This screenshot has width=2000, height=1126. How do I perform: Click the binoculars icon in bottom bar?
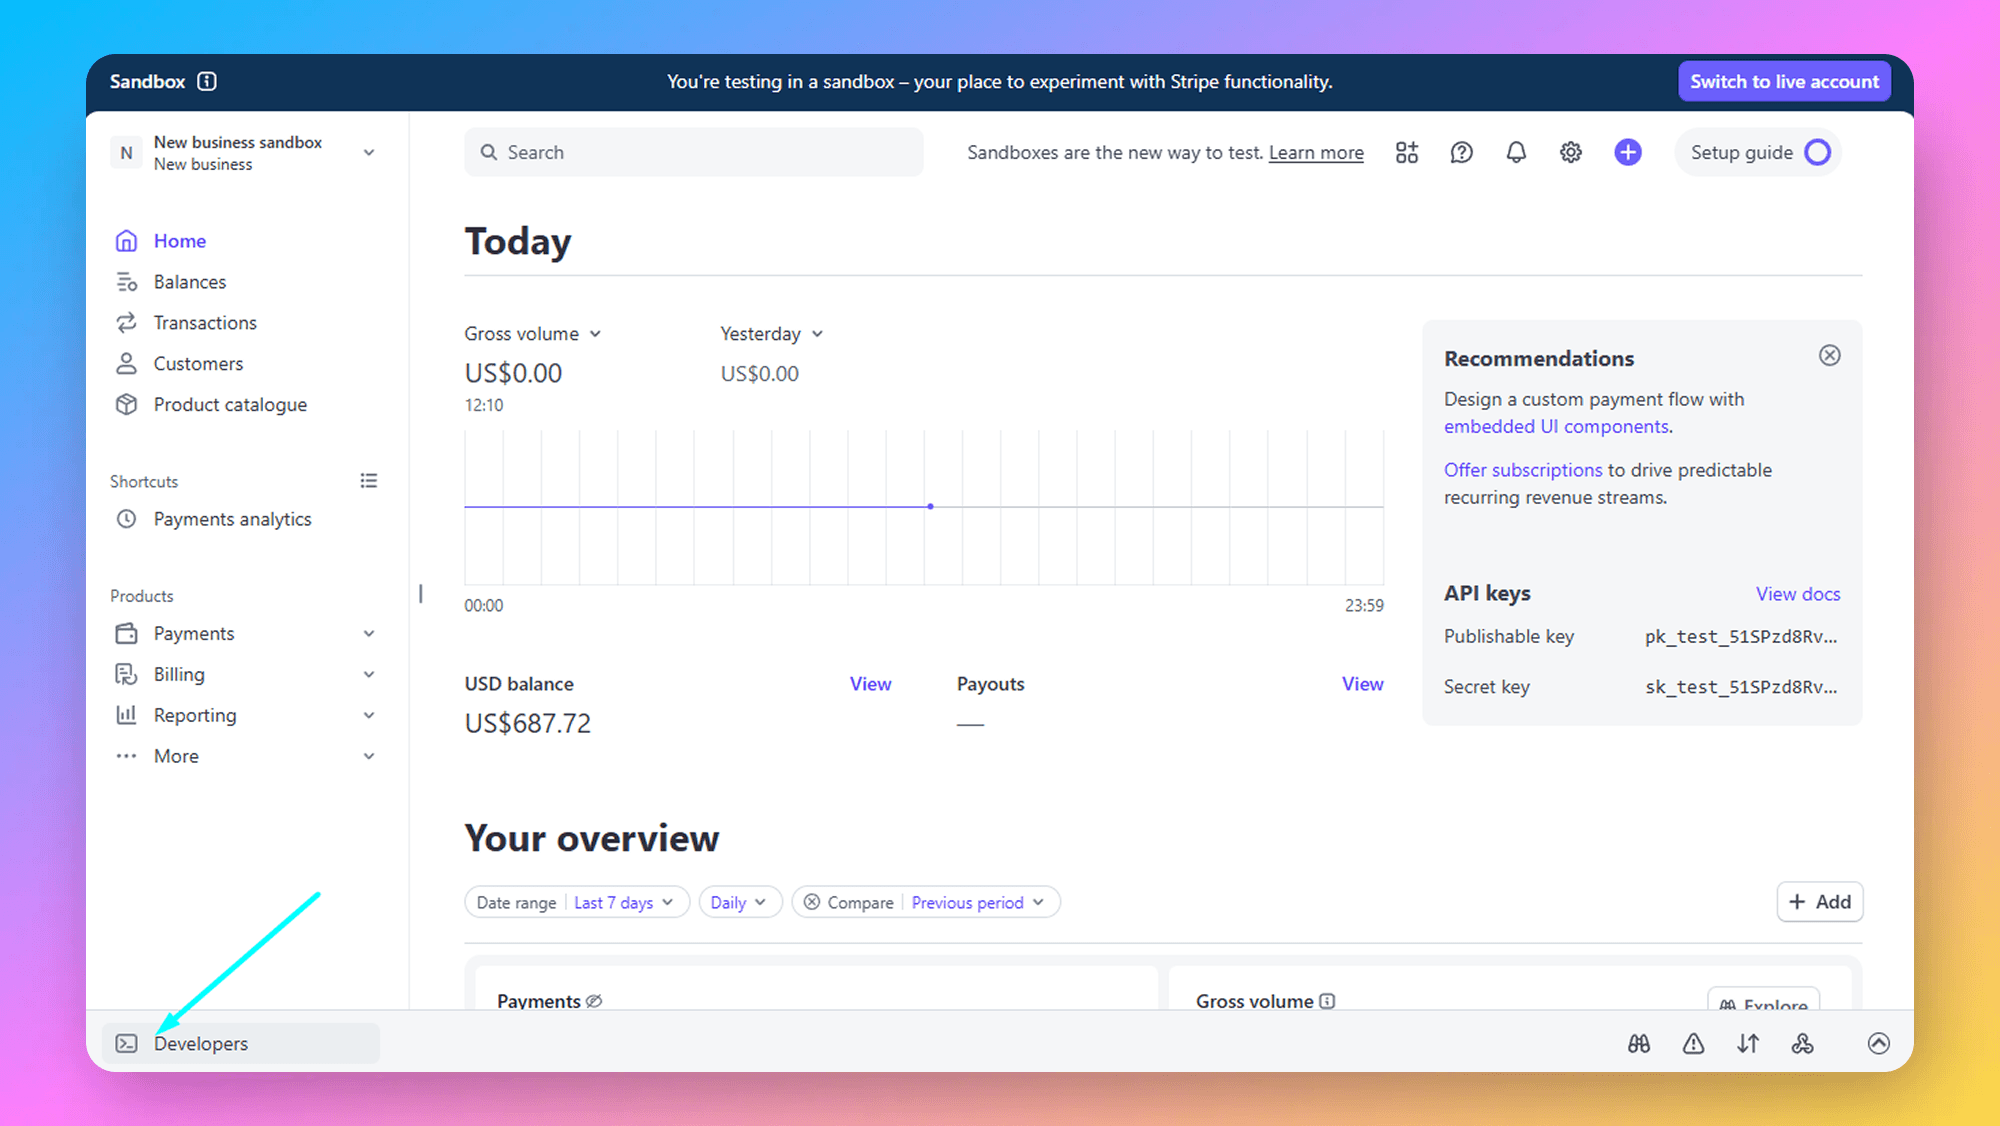[1638, 1043]
